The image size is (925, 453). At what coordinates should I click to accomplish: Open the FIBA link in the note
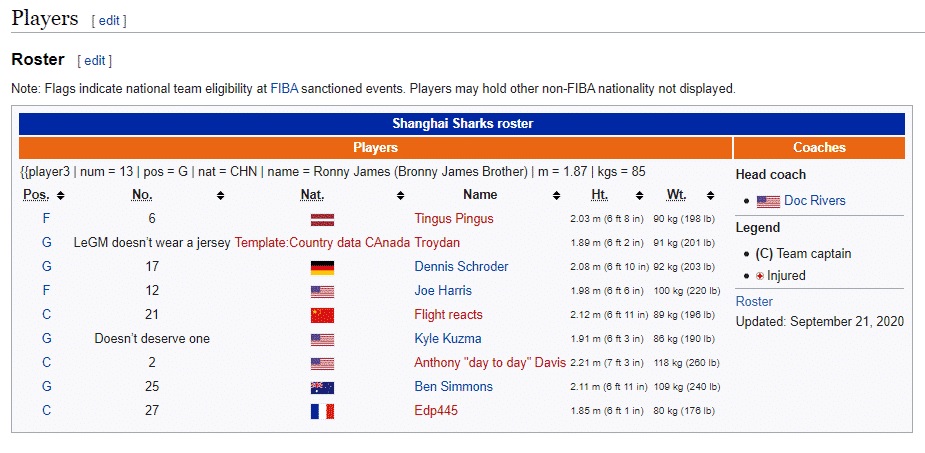[284, 89]
